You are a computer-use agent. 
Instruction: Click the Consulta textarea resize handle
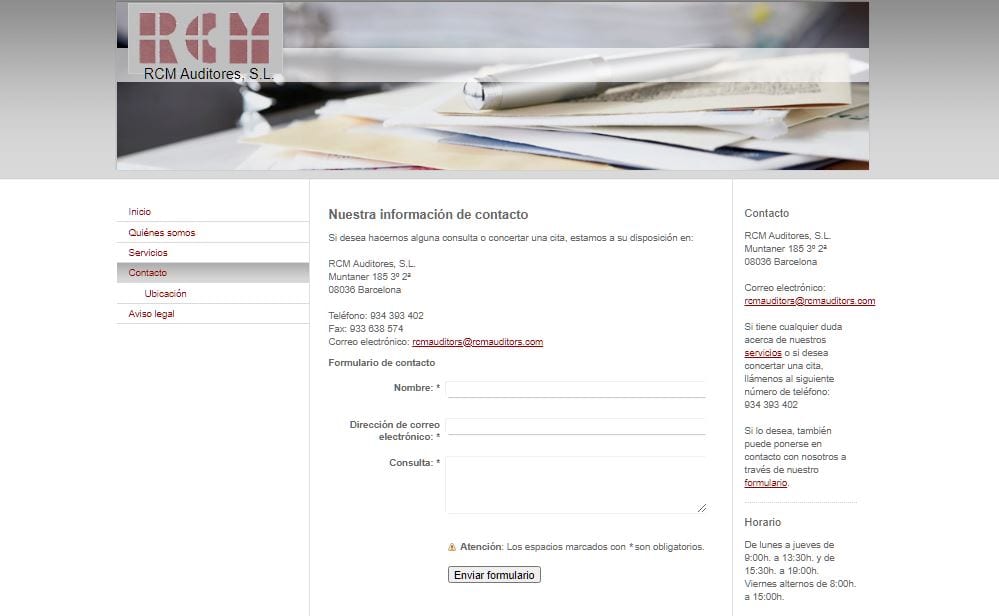point(701,508)
